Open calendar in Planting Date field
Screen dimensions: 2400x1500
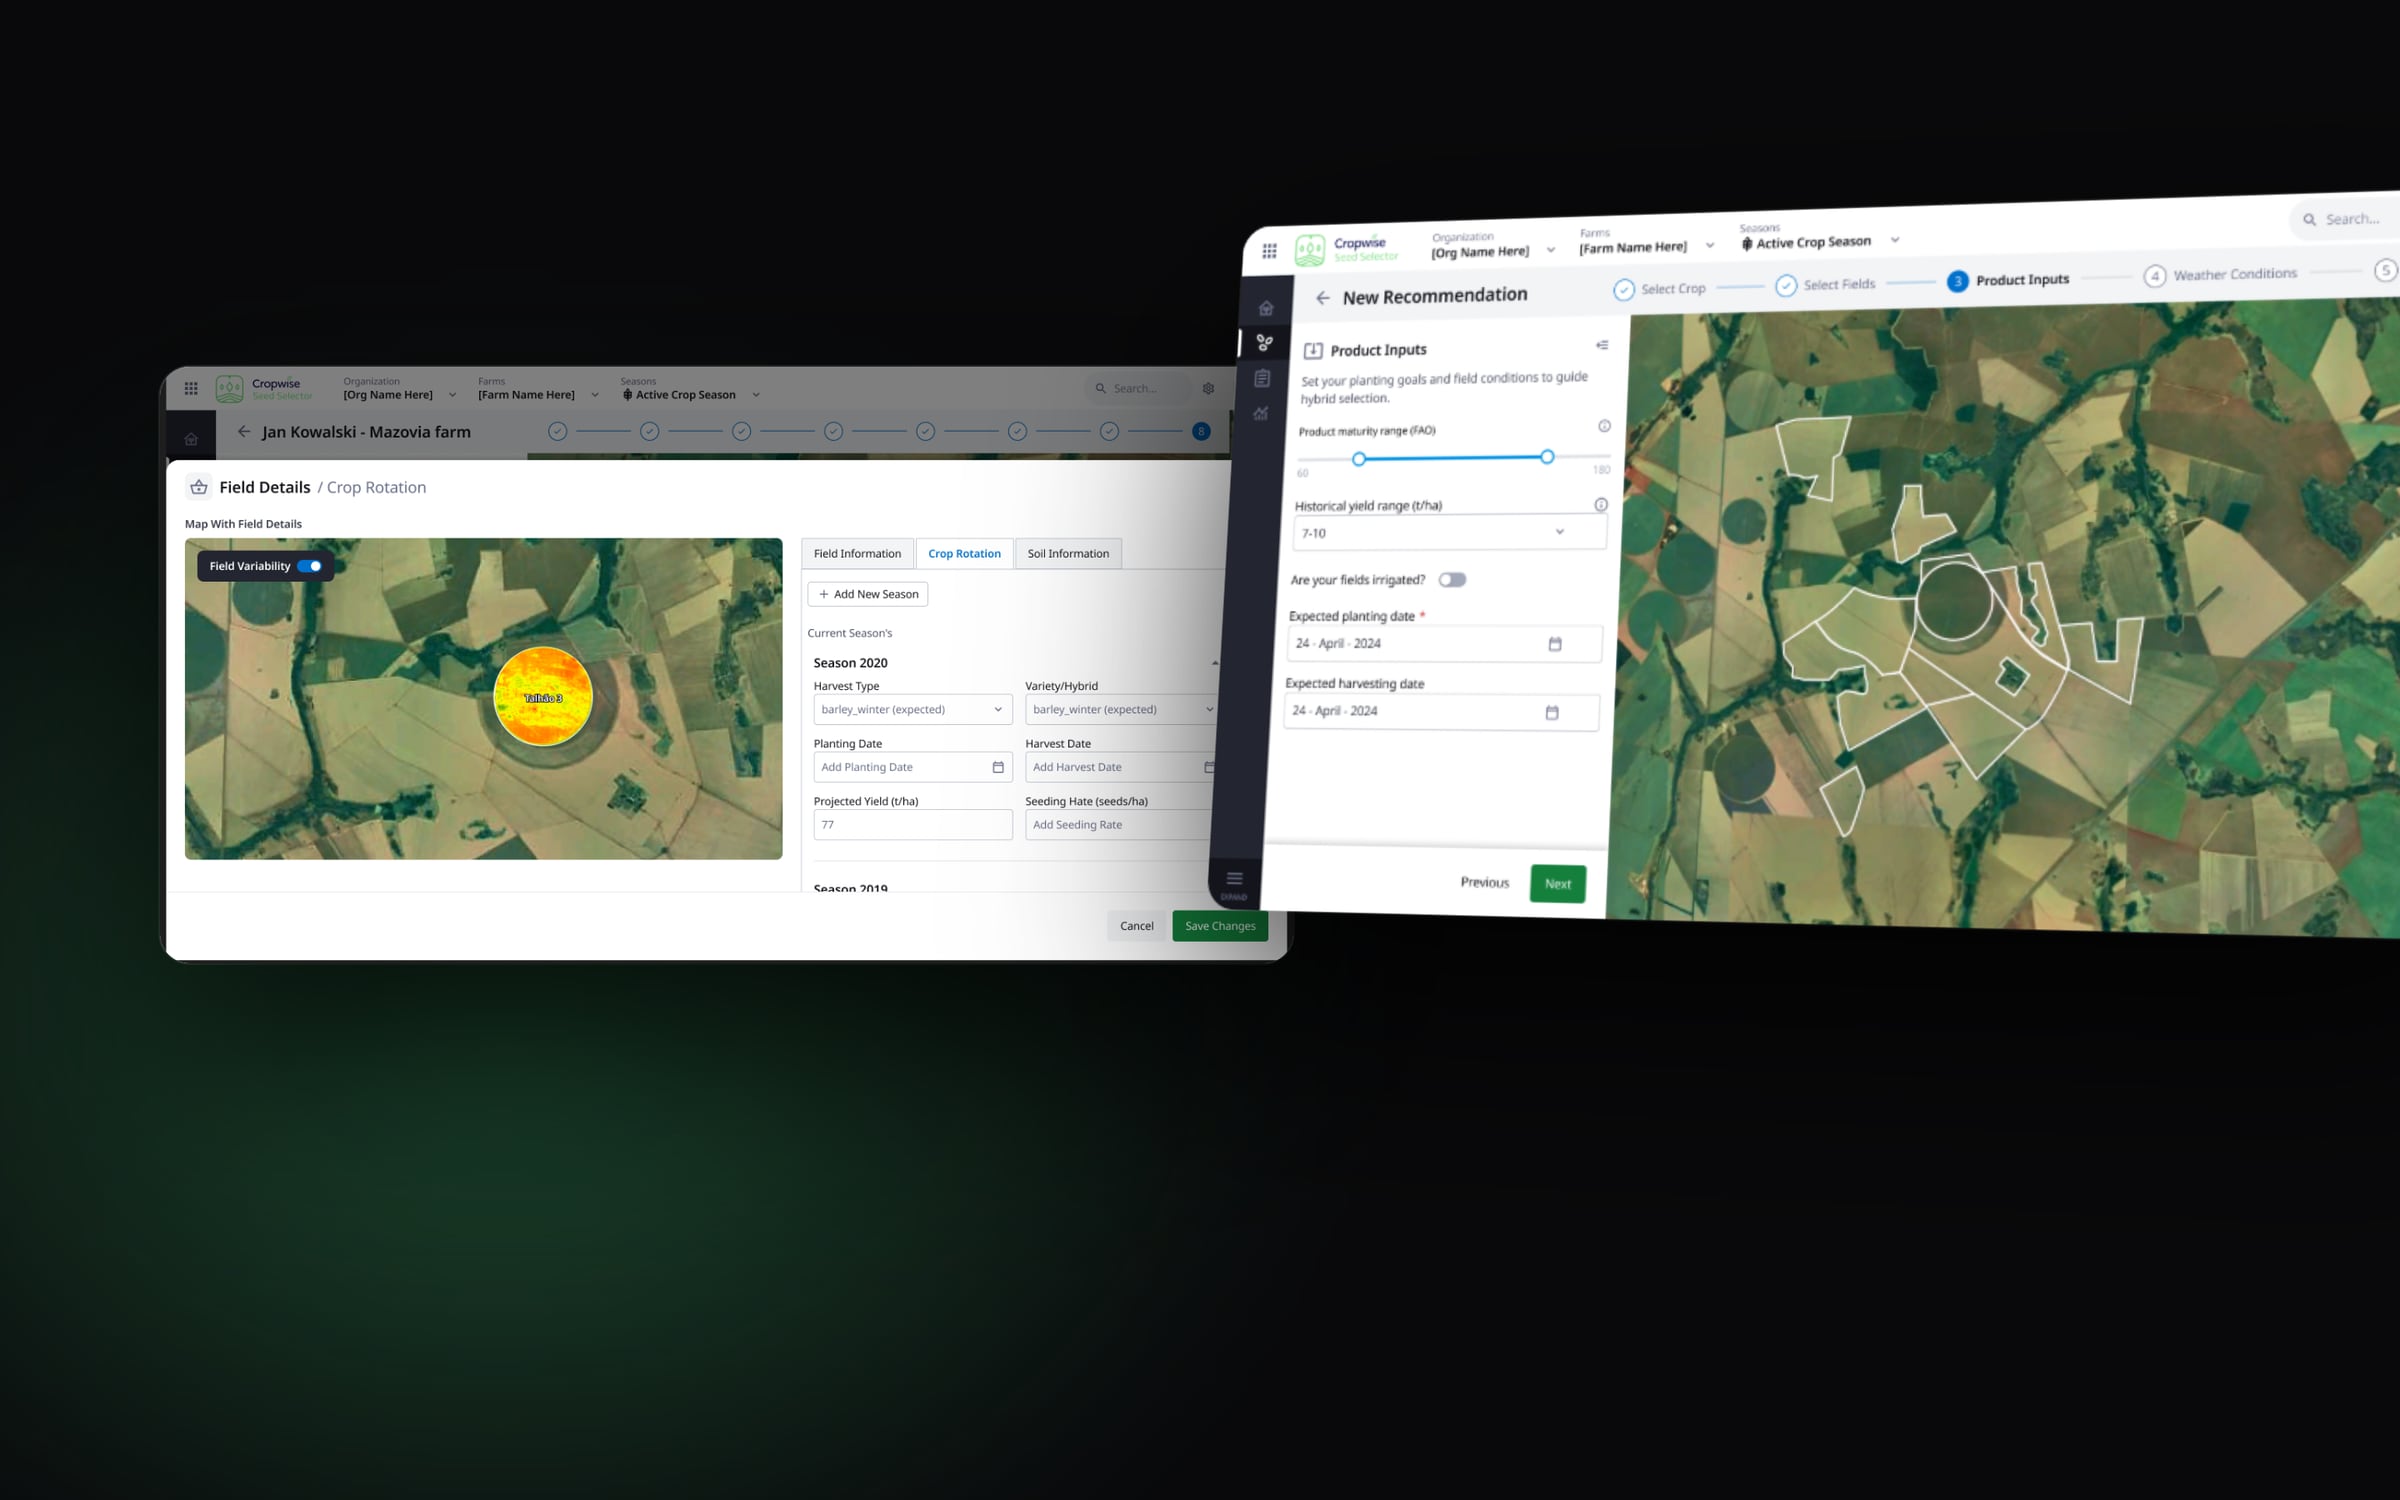coord(998,767)
